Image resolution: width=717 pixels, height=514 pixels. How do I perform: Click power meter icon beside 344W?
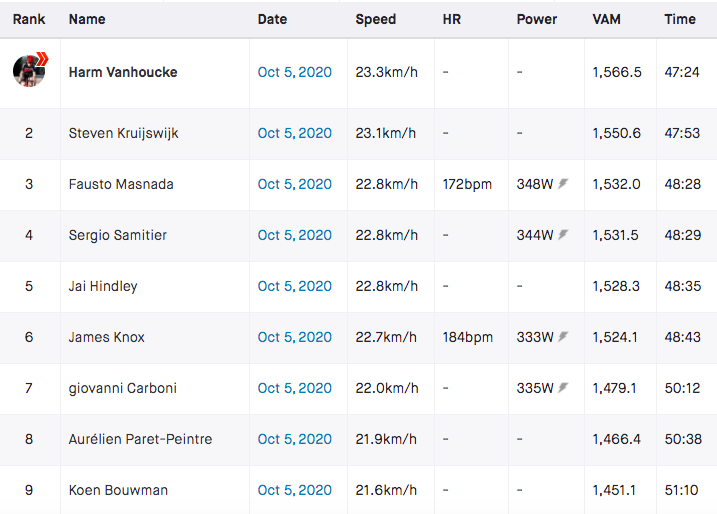pos(563,235)
